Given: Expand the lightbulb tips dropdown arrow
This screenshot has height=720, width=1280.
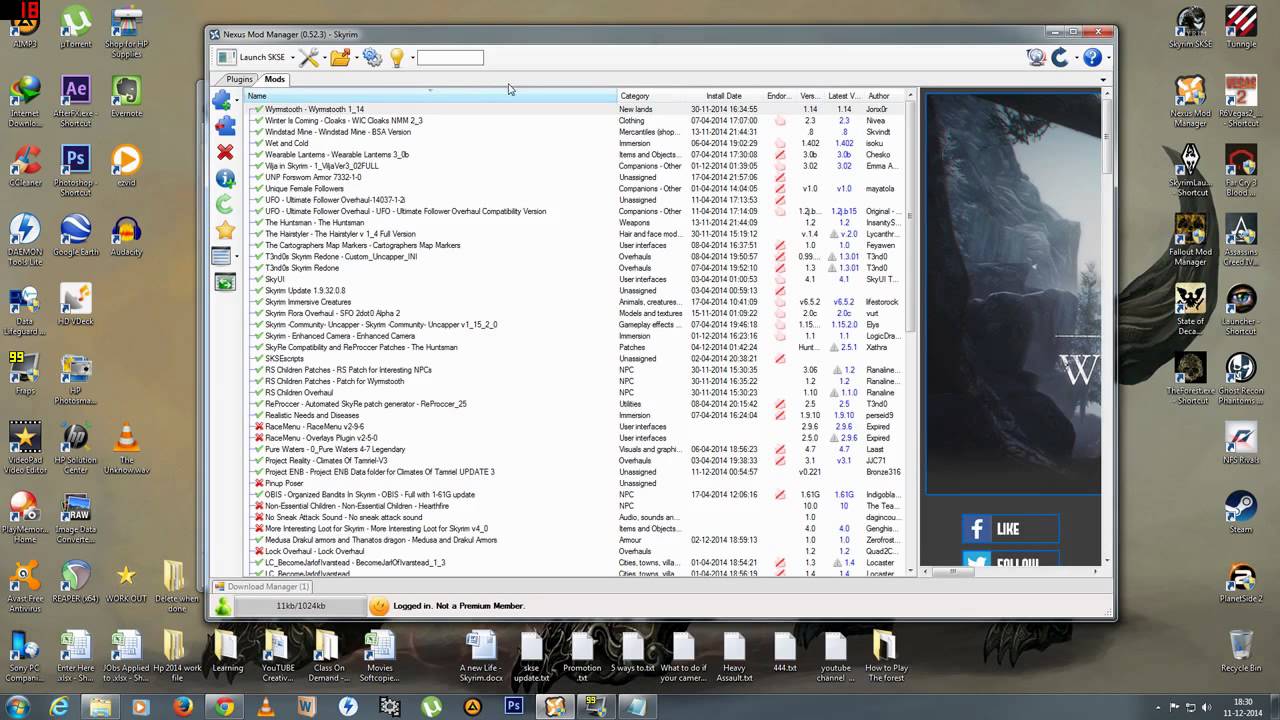Looking at the screenshot, I should 411,58.
